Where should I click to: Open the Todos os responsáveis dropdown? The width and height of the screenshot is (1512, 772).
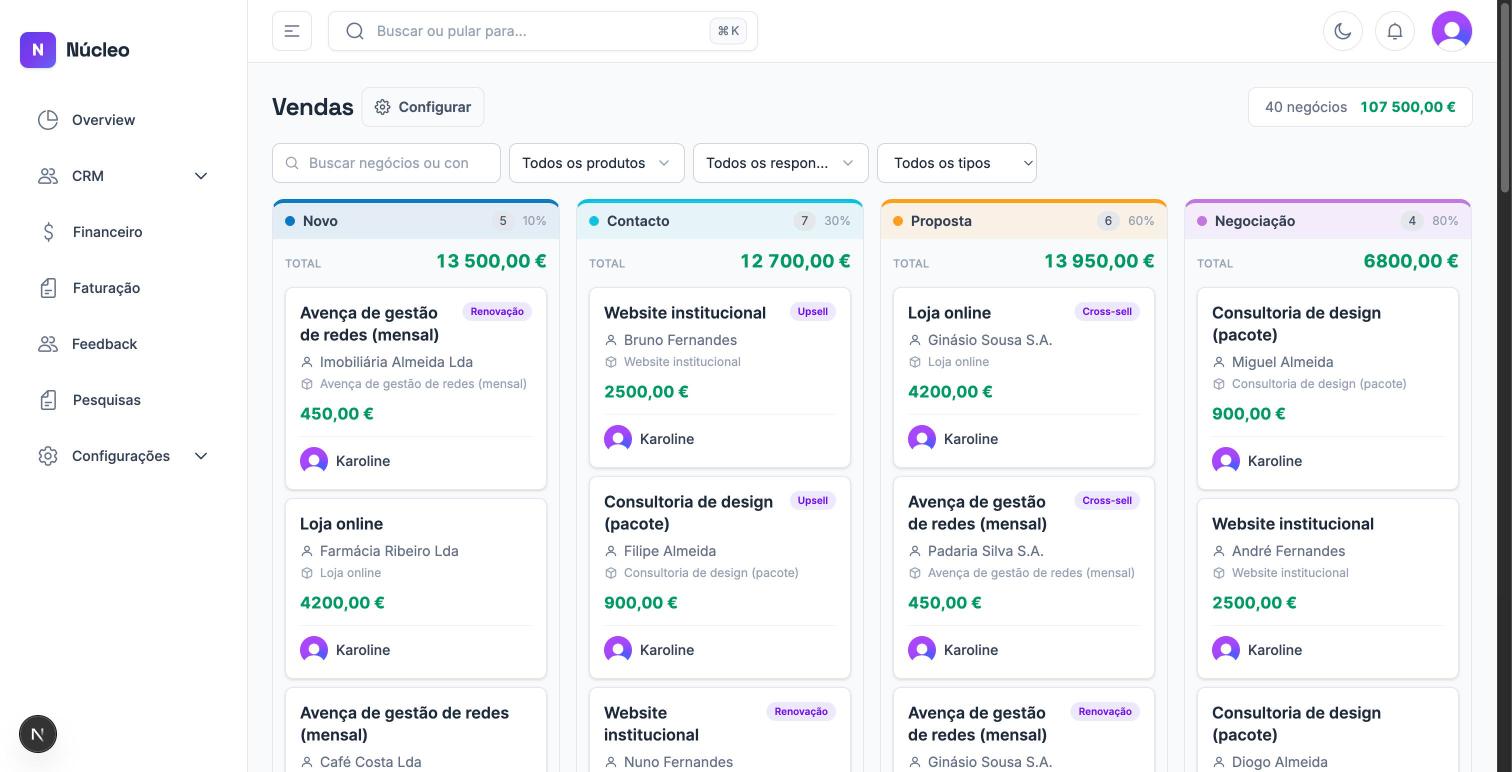coord(781,163)
